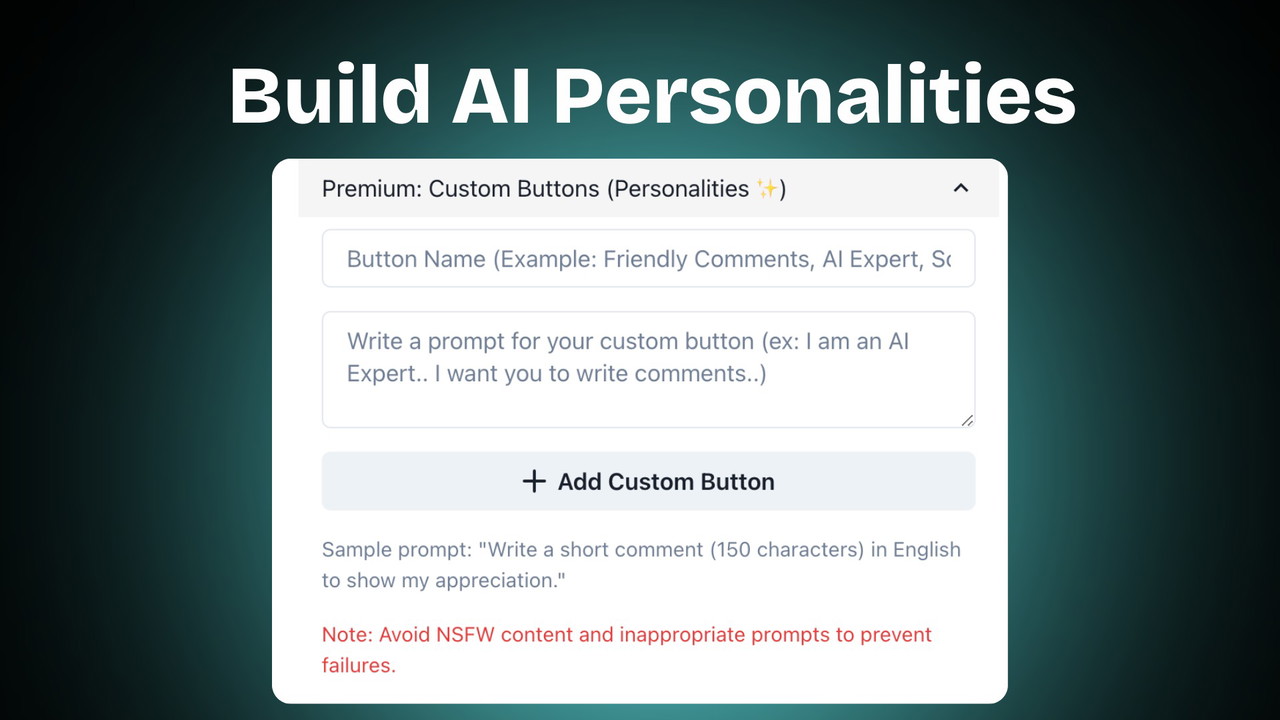Toggle the Personalities panel open or closed
Viewport: 1280px width, 720px height.
click(x=648, y=188)
